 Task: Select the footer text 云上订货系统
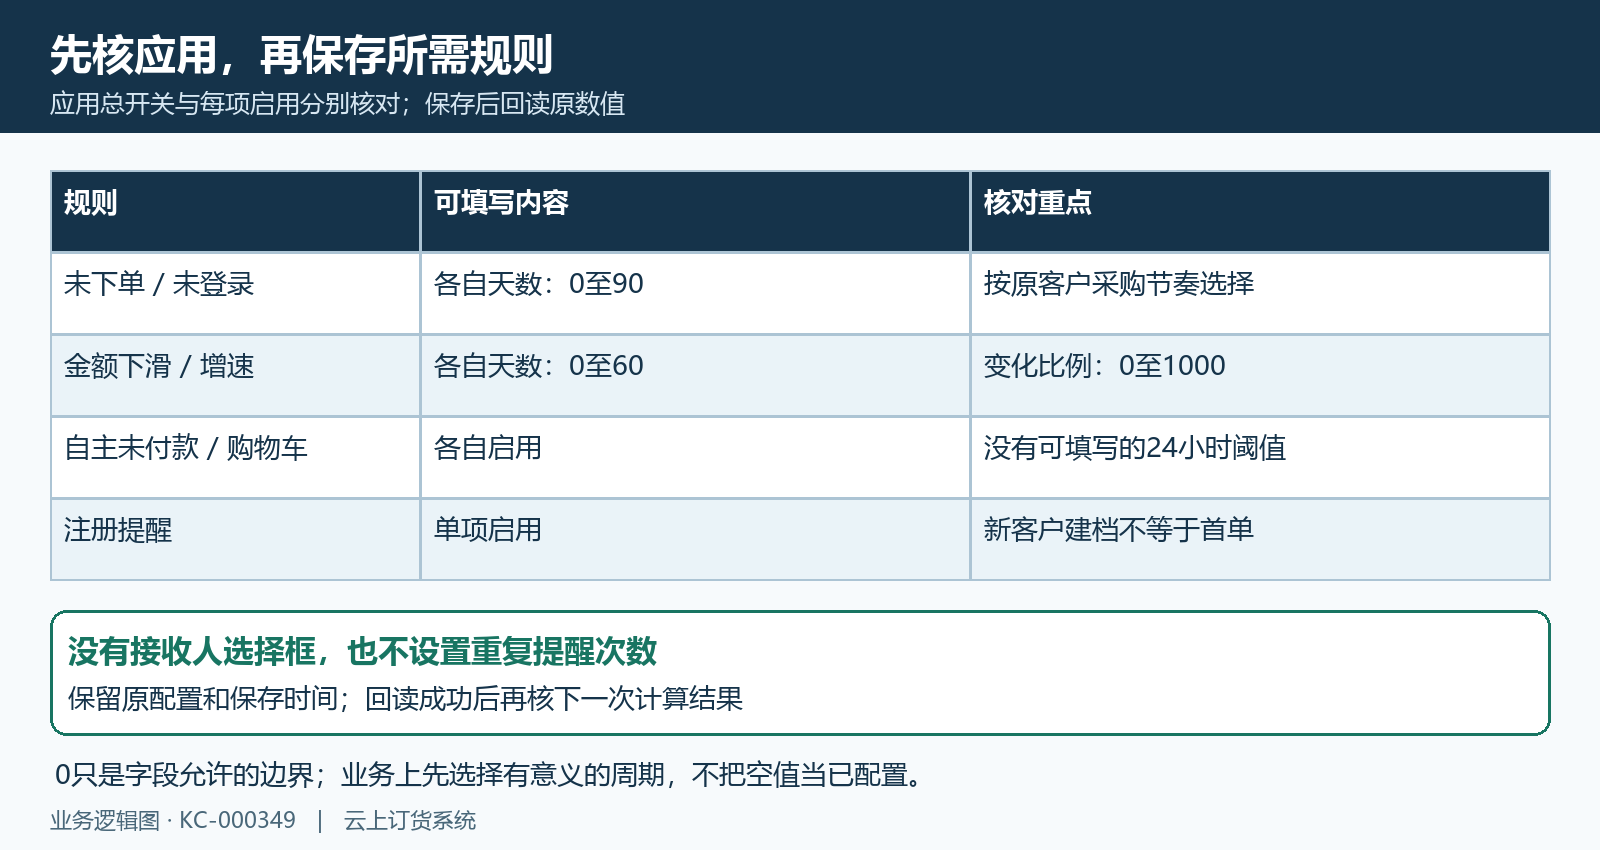[410, 821]
